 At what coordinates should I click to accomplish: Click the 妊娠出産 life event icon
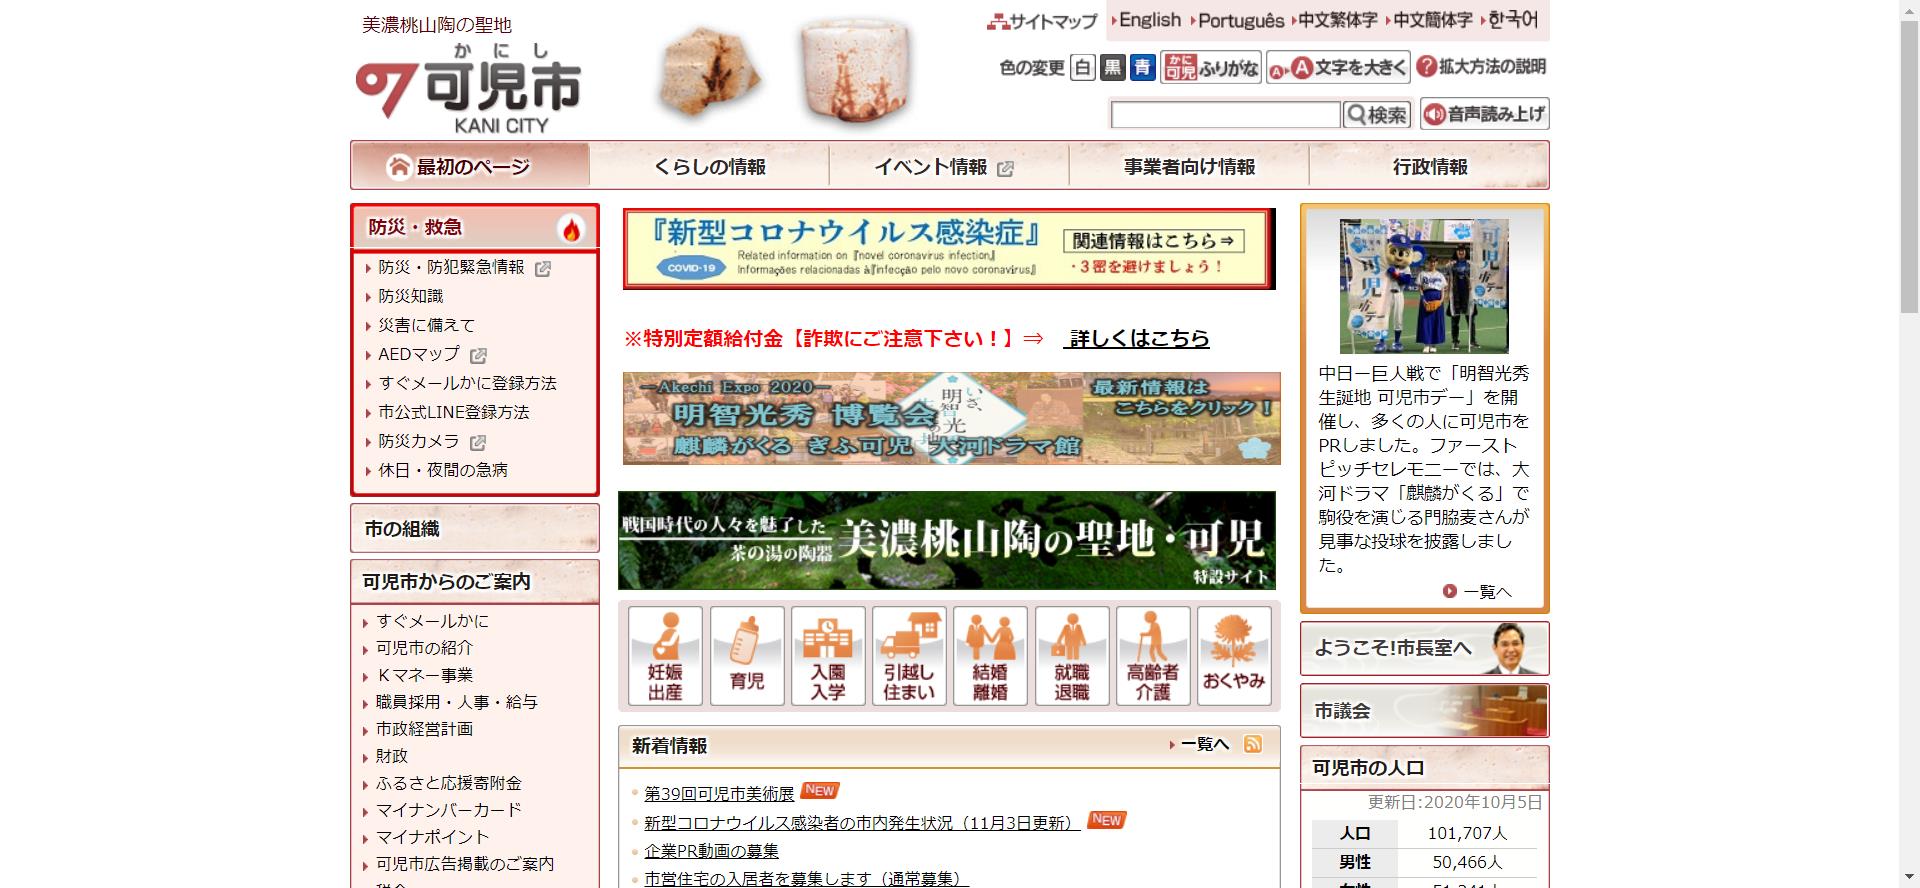point(665,656)
